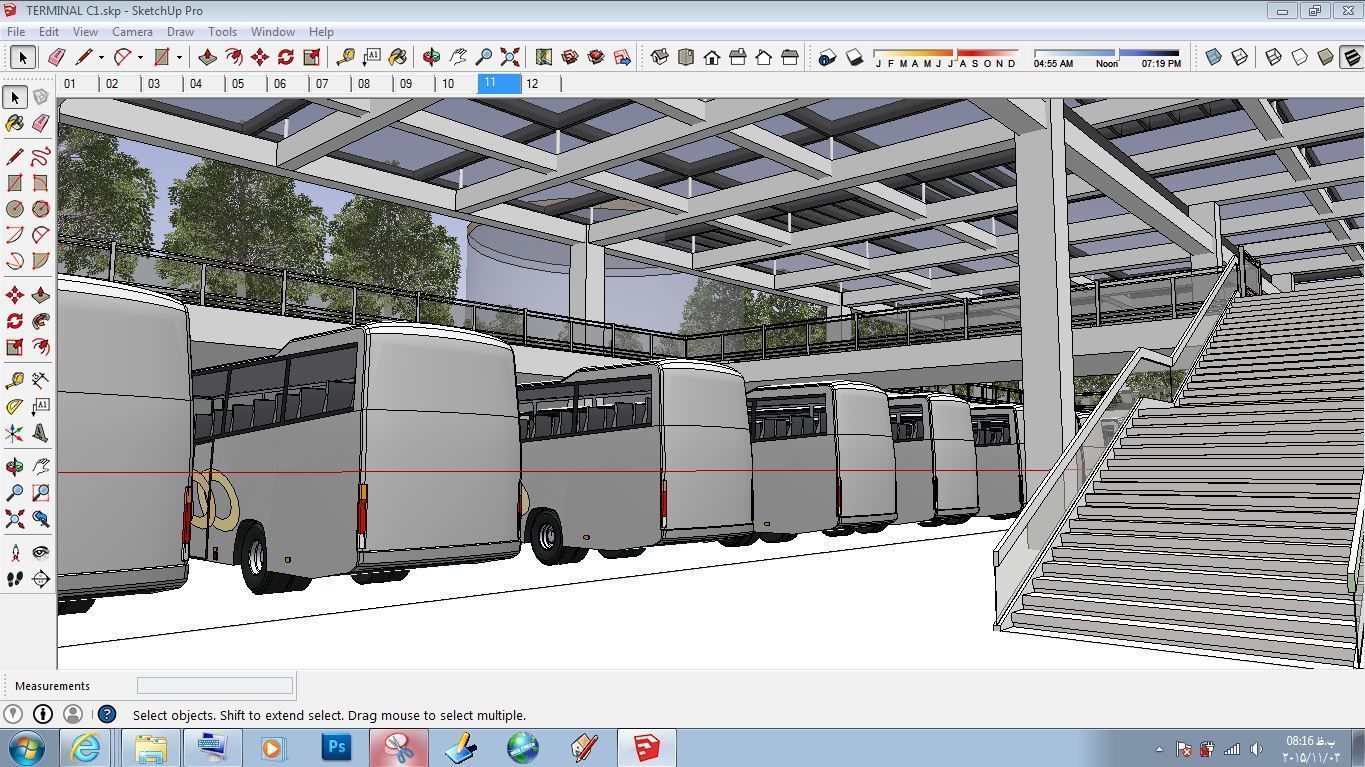This screenshot has height=767, width=1365.
Task: Enable Shaded face style
Action: click(1326, 57)
